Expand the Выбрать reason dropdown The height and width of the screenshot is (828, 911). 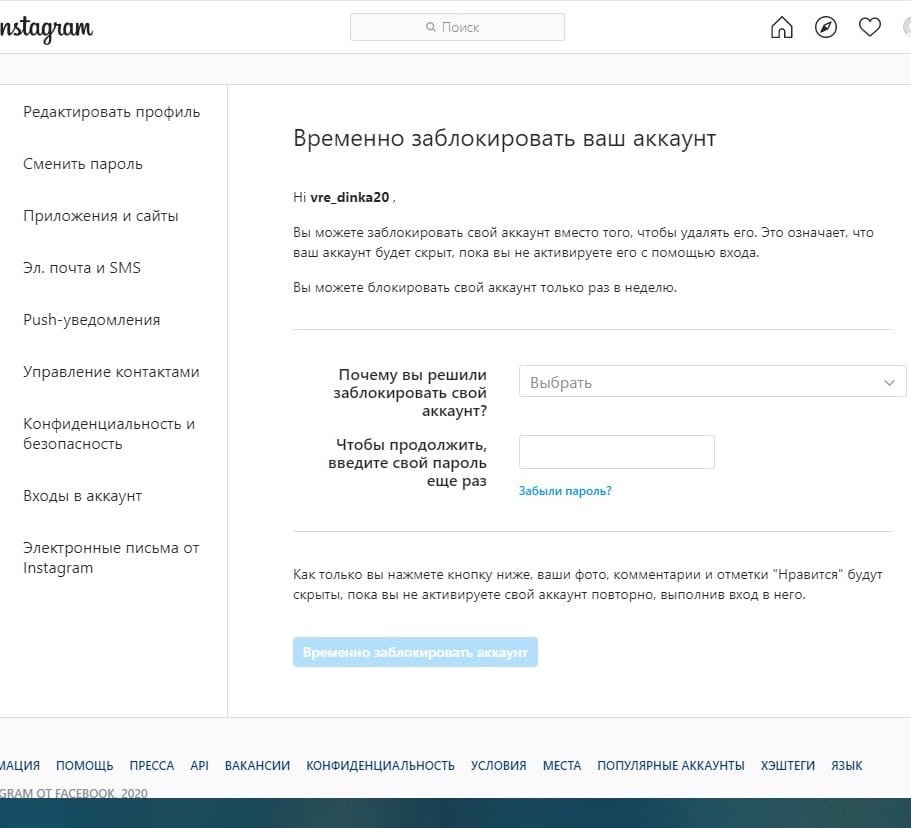(x=712, y=381)
